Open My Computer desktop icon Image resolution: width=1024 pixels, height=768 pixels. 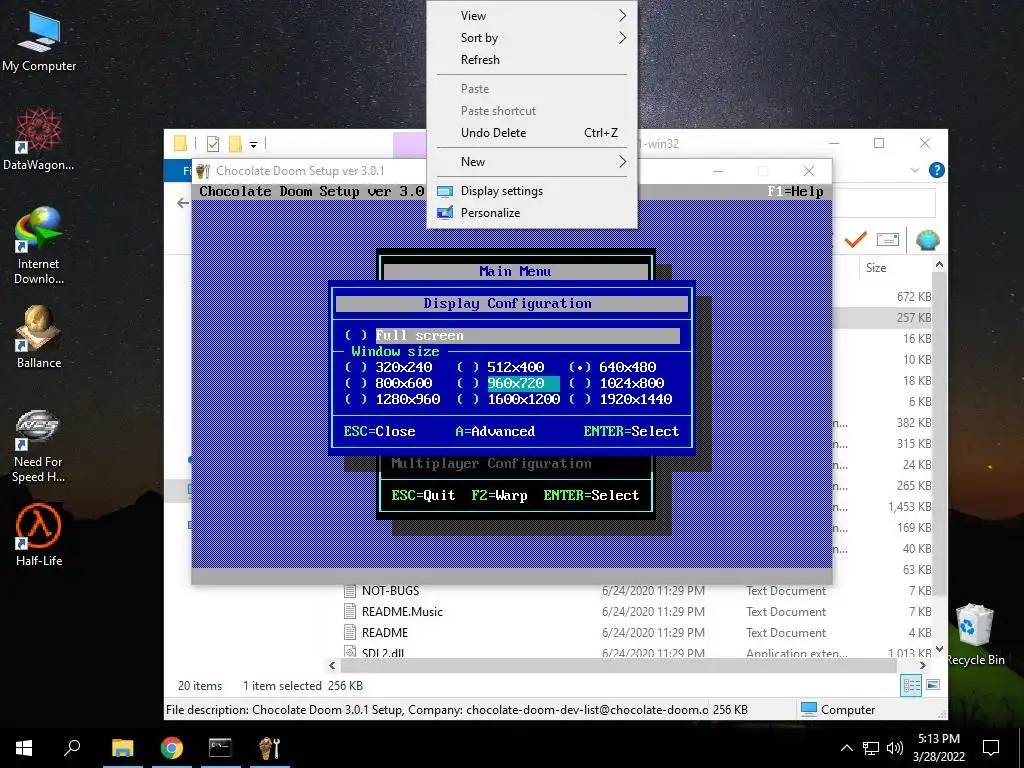pyautogui.click(x=39, y=40)
